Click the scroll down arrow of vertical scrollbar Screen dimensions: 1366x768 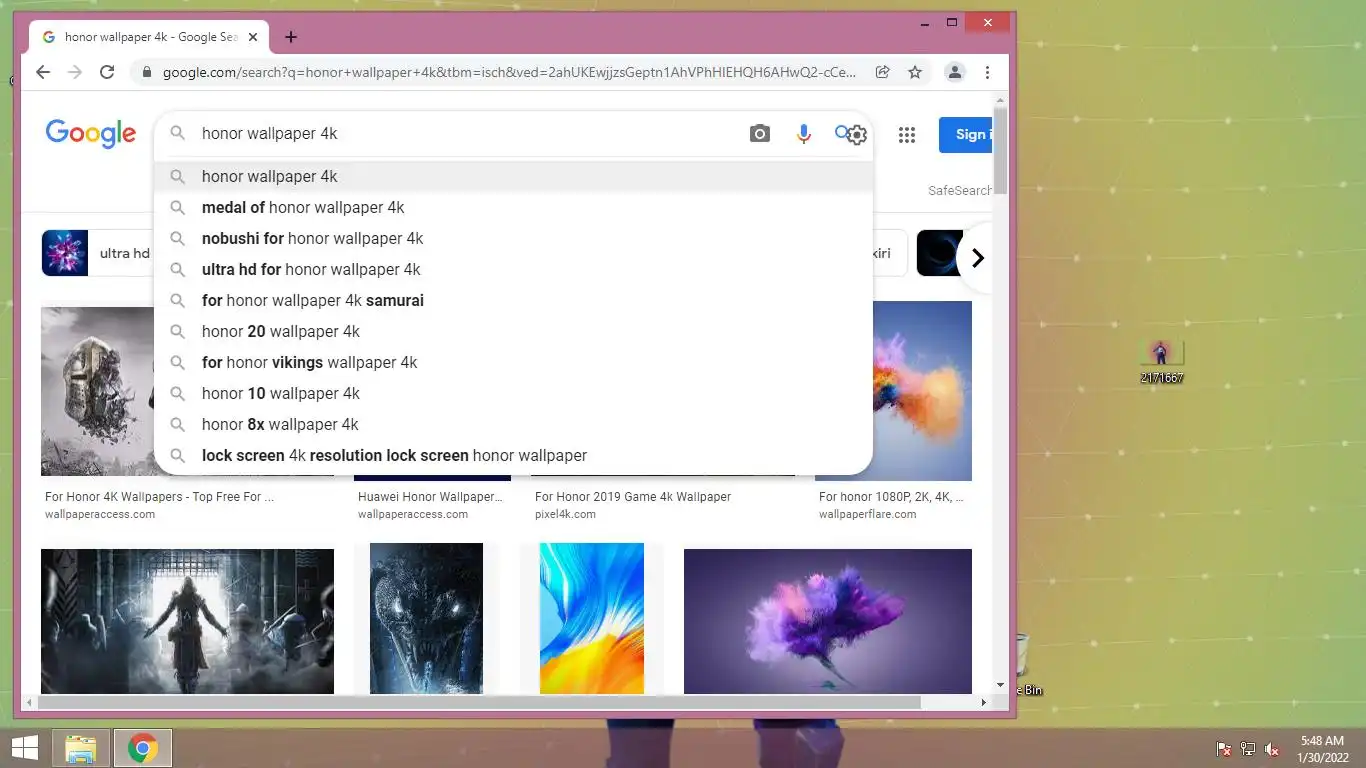point(1000,686)
